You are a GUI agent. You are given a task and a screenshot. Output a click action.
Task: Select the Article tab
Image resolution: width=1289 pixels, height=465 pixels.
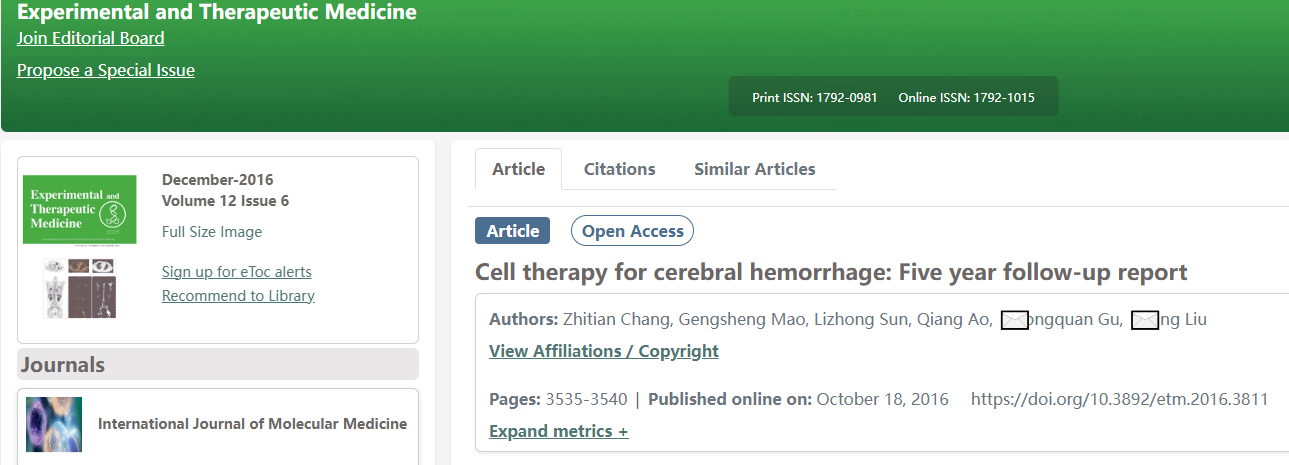click(x=518, y=169)
